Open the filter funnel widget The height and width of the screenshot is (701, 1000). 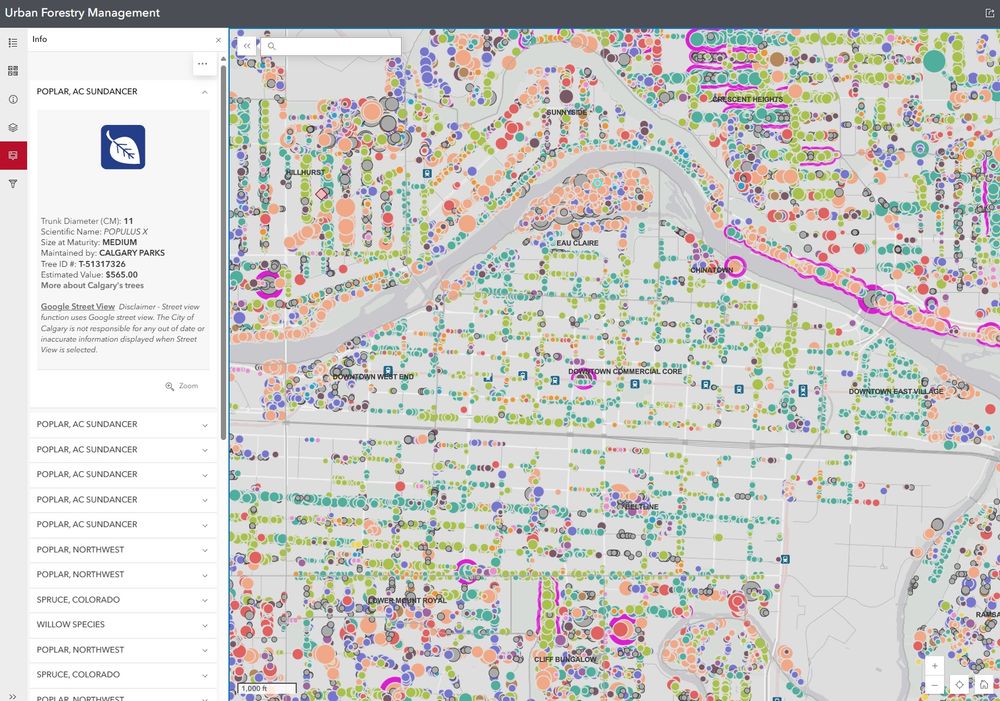pos(13,184)
